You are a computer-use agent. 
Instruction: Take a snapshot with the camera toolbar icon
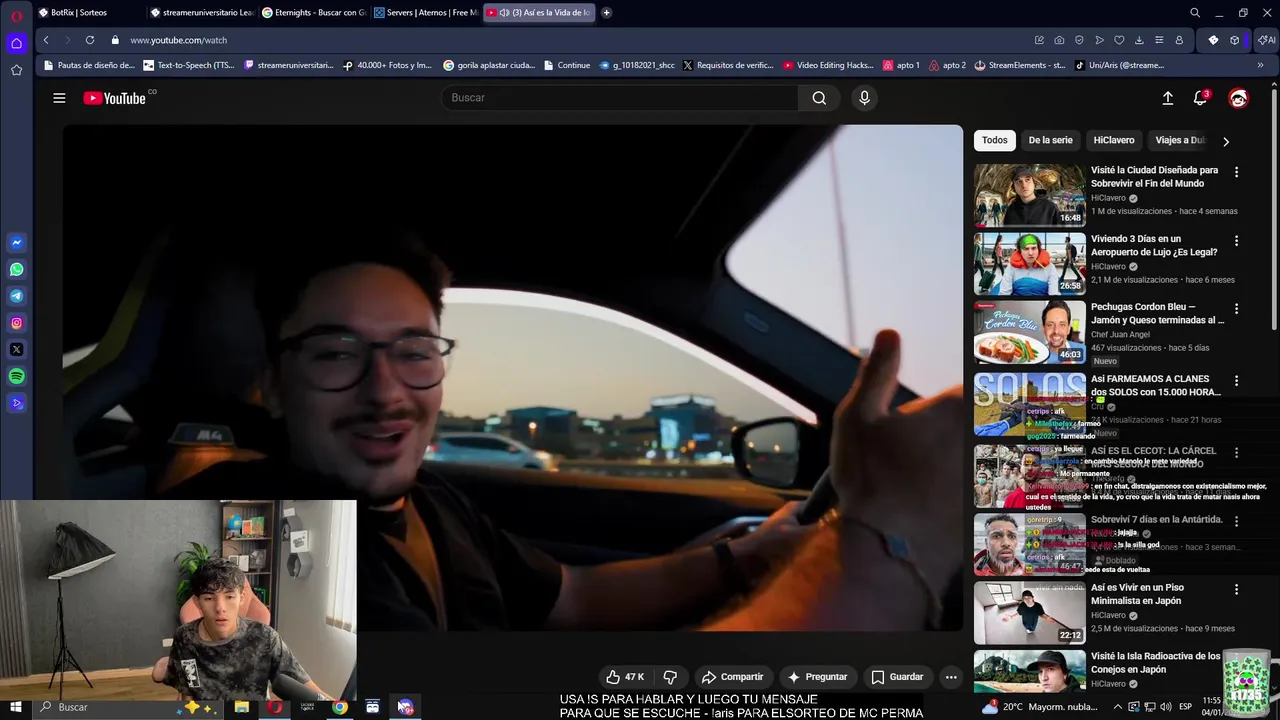[1059, 40]
